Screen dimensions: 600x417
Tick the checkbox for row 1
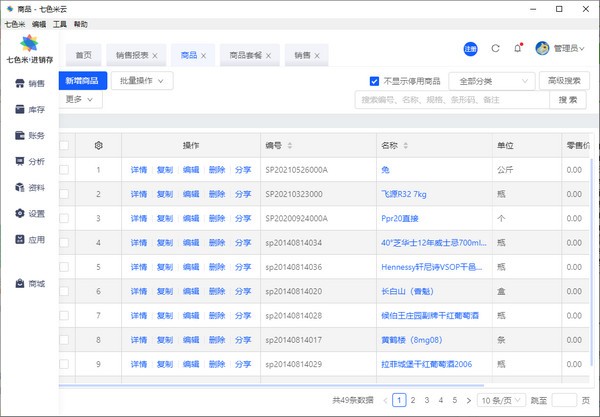[65, 170]
